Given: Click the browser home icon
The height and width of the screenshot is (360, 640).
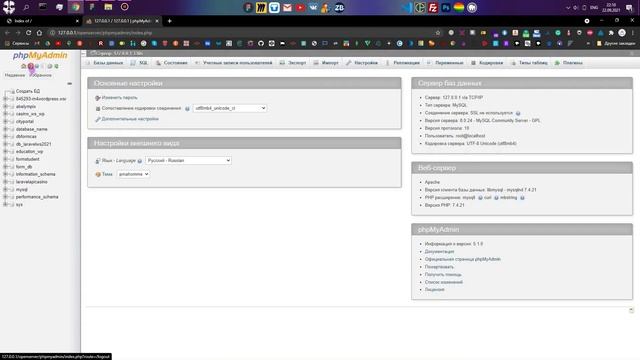Looking at the screenshot, I should point(39,33).
